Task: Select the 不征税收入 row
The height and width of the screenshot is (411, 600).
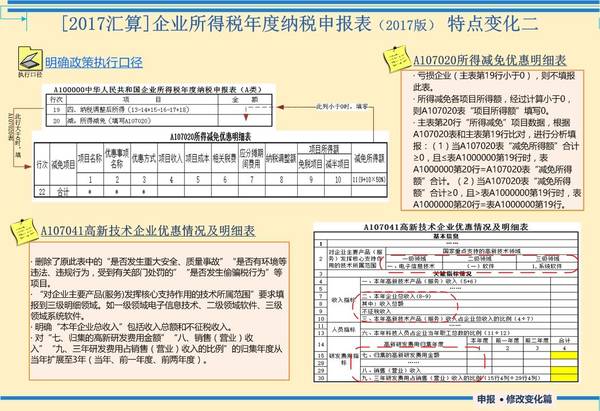Action: pyautogui.click(x=455, y=311)
